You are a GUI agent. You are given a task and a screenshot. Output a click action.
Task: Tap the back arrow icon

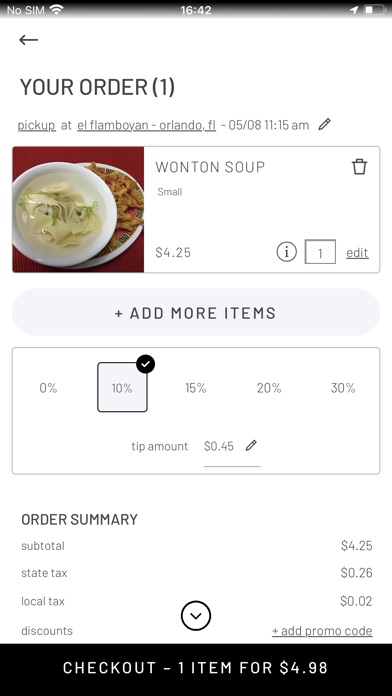(28, 40)
